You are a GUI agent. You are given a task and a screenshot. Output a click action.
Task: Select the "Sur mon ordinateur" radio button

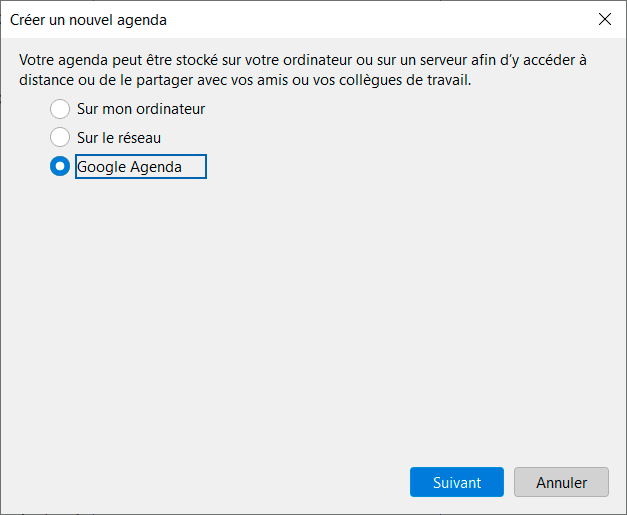pos(60,109)
